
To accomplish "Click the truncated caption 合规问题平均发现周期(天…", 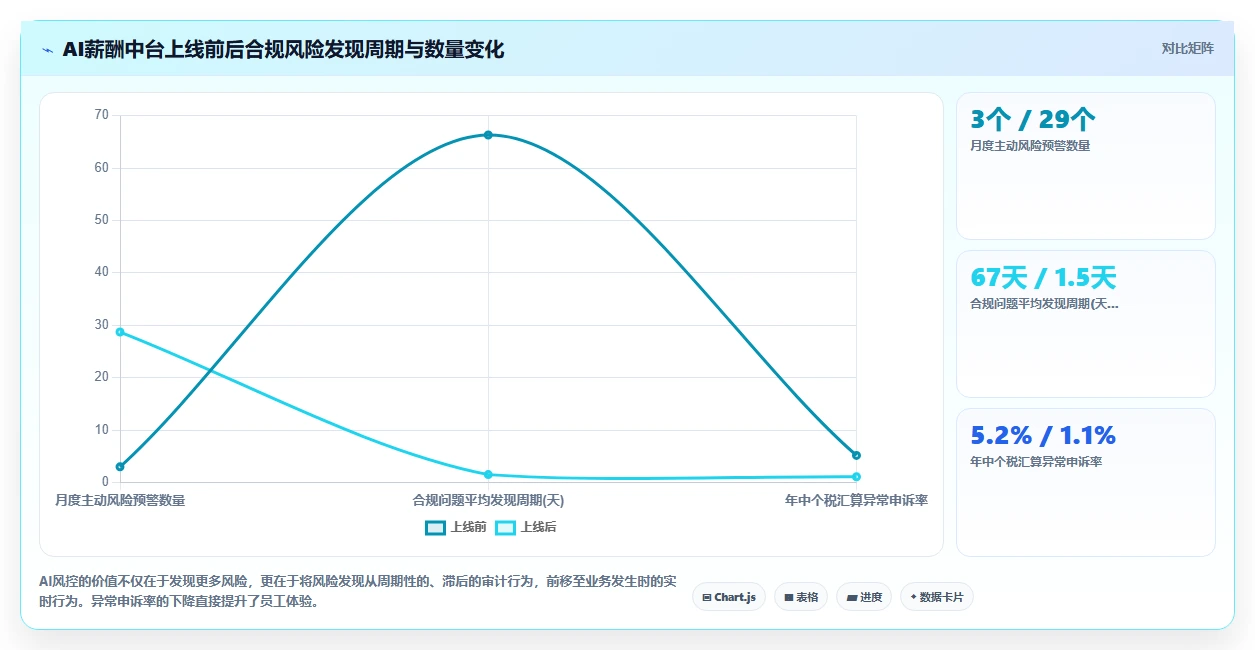I will pos(1044,304).
